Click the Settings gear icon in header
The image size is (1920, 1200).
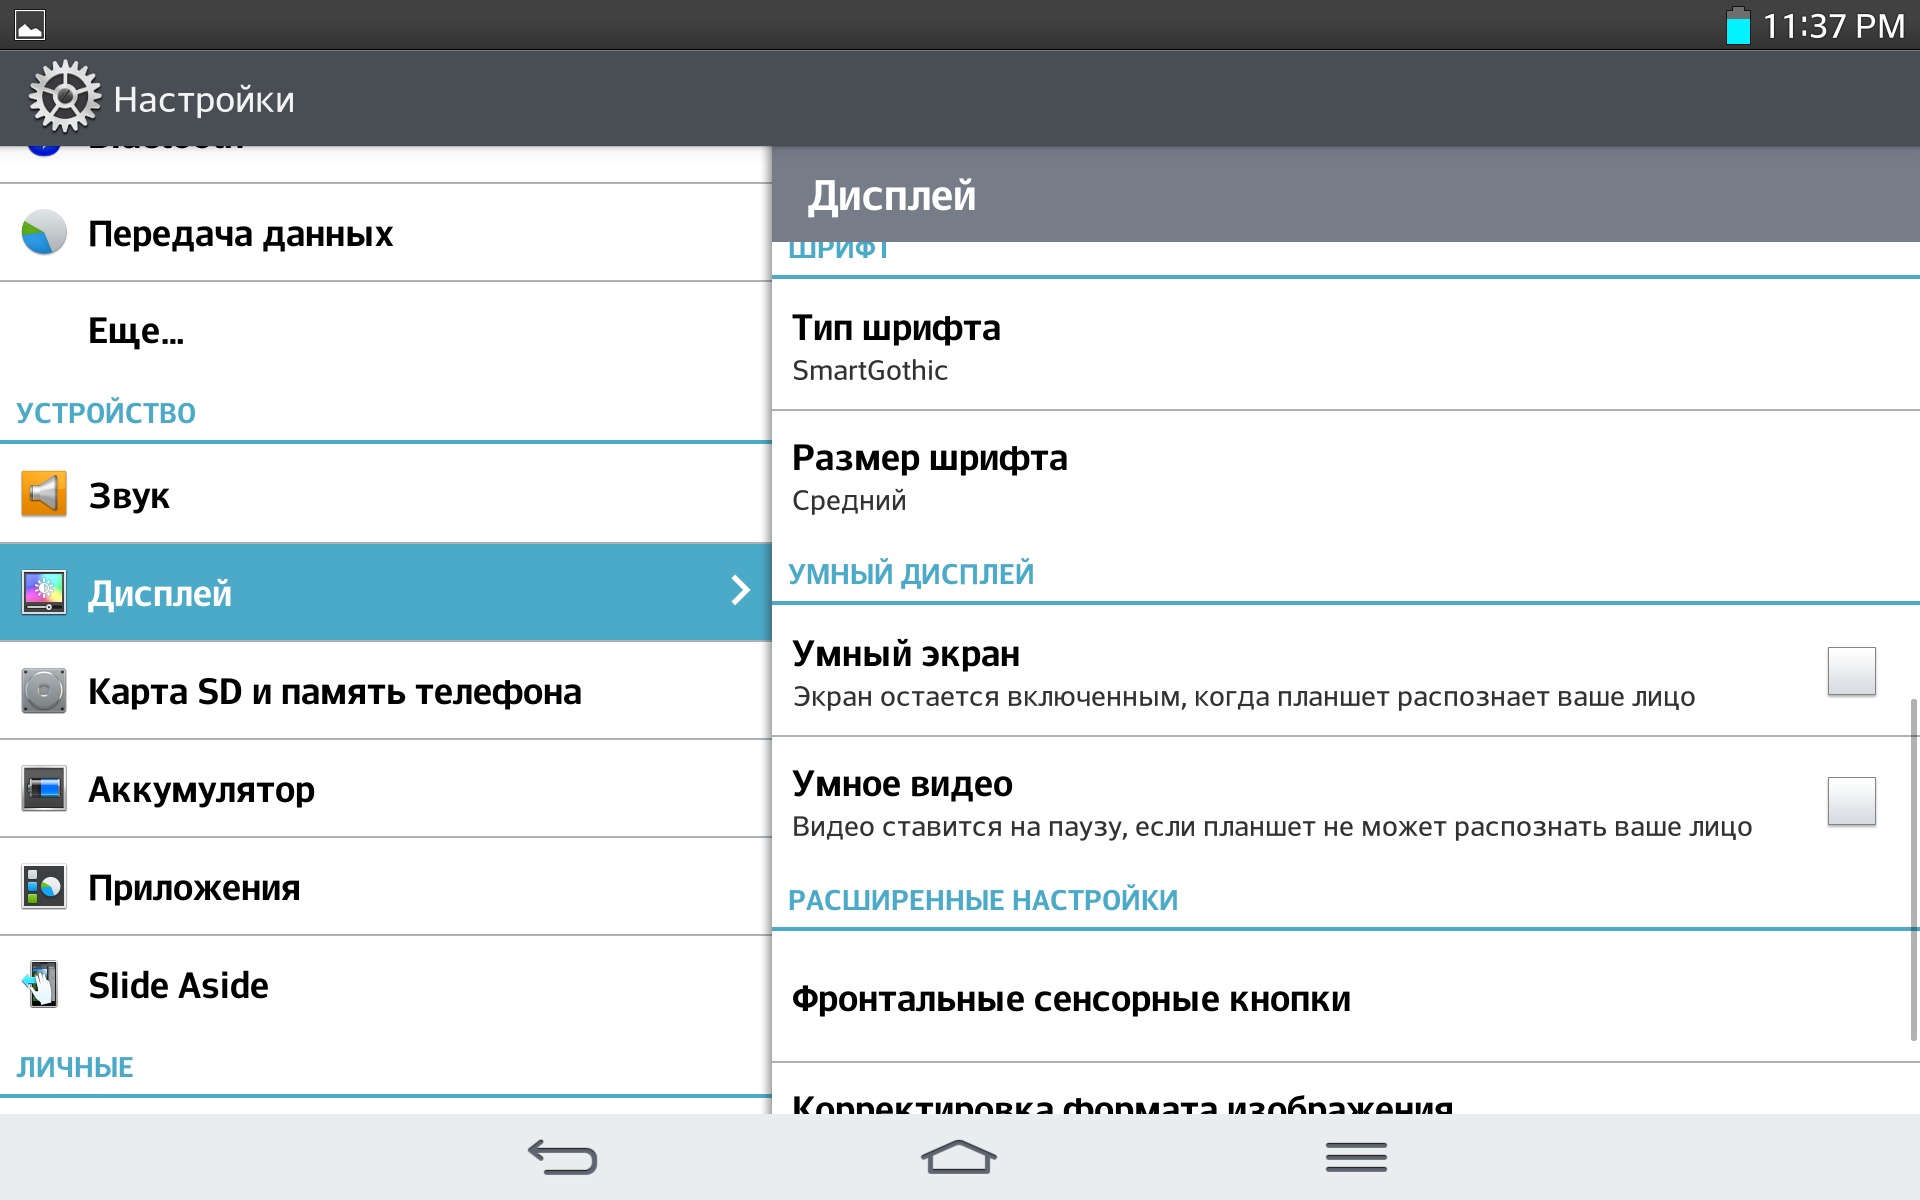point(64,97)
